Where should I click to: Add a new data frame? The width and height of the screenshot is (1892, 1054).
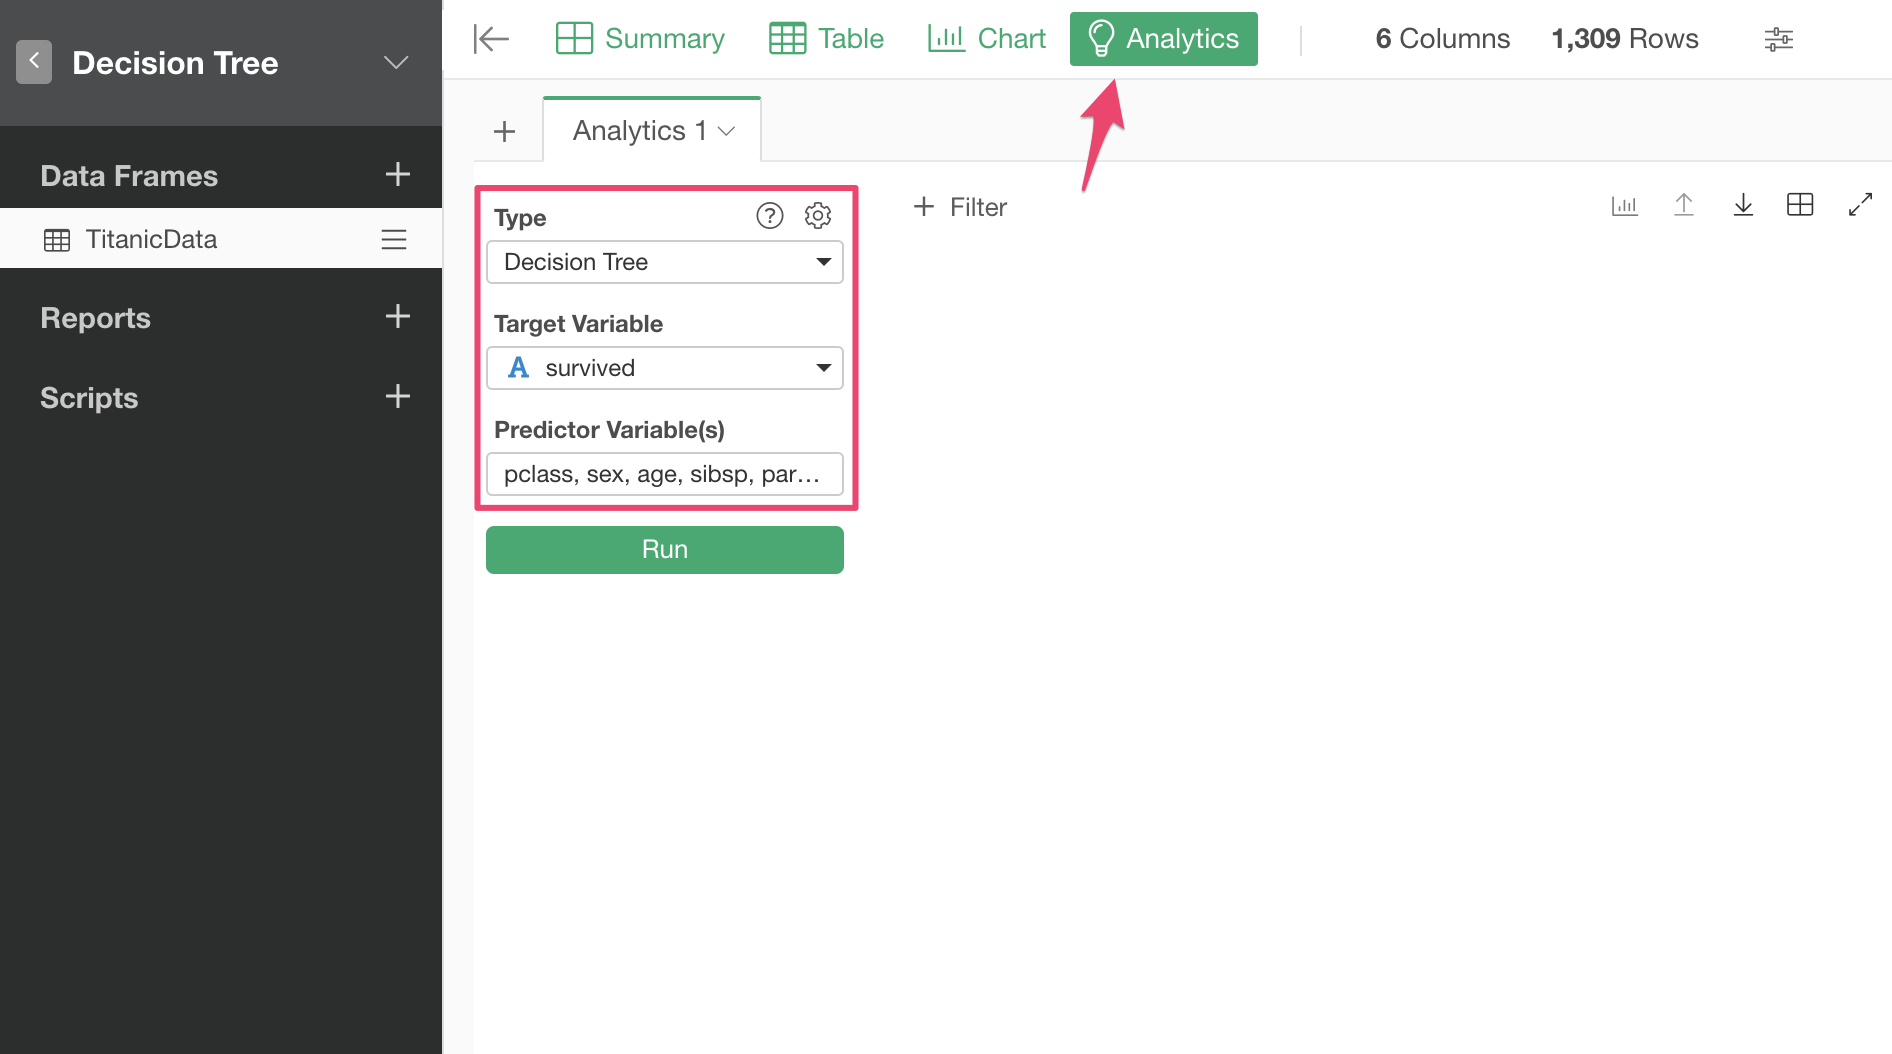pyautogui.click(x=397, y=175)
